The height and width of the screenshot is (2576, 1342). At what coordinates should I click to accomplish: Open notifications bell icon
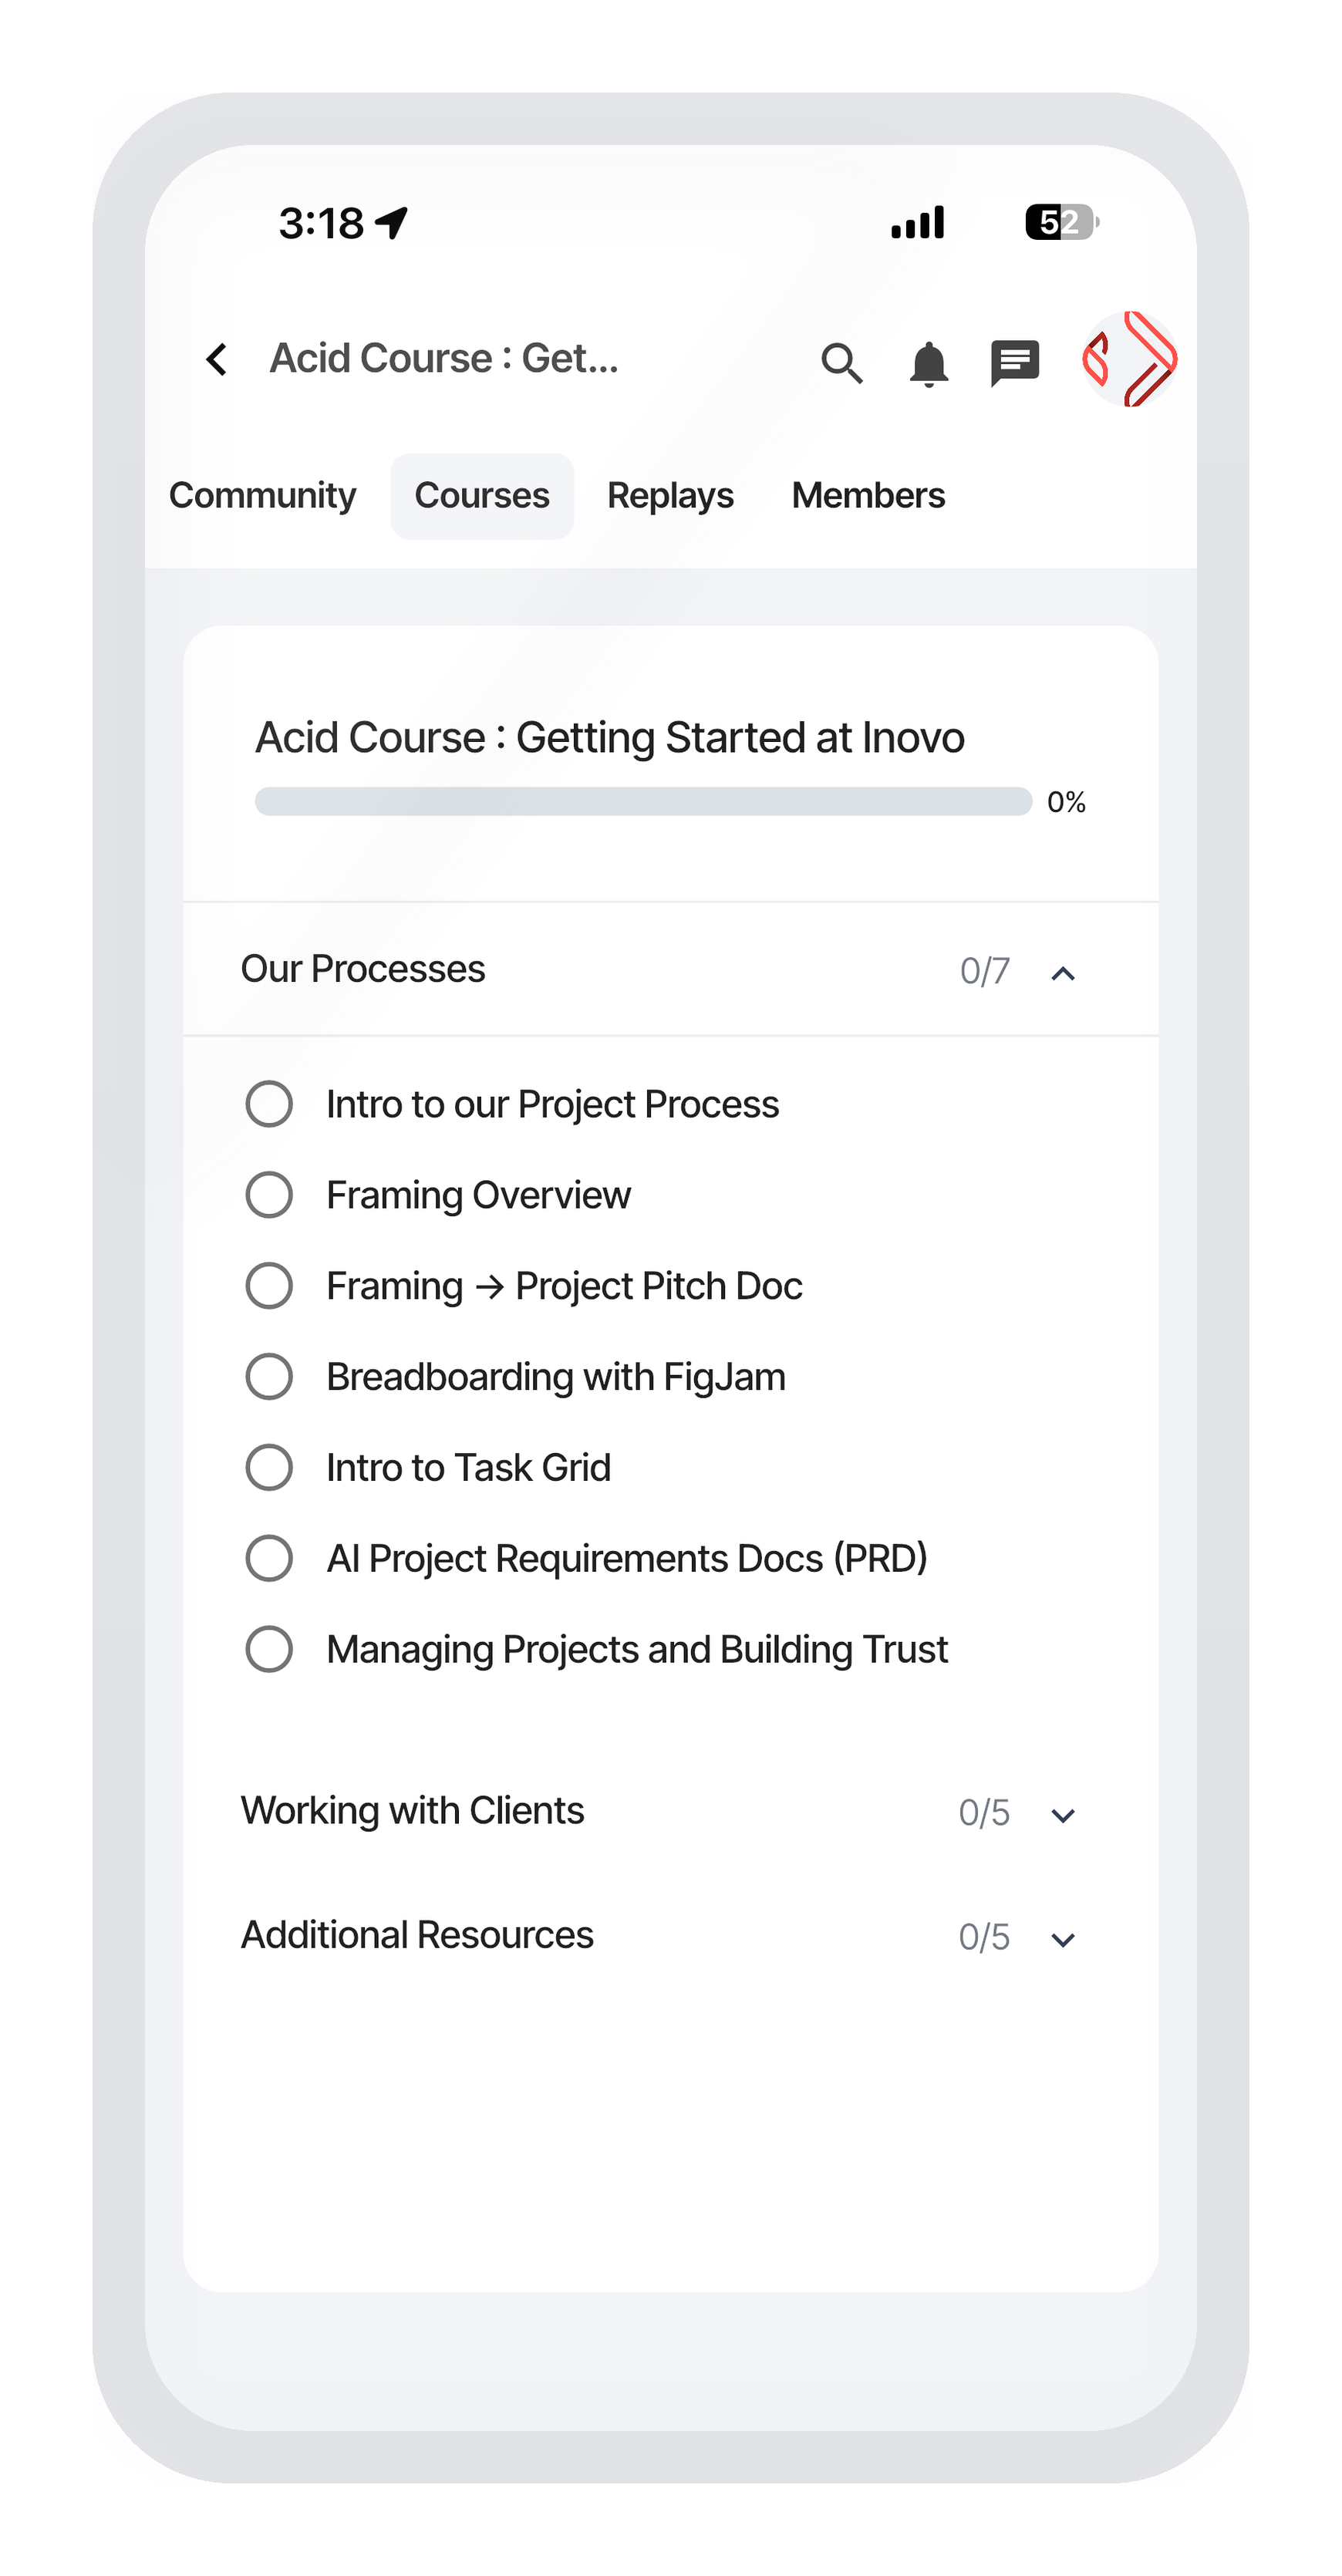coord(928,363)
